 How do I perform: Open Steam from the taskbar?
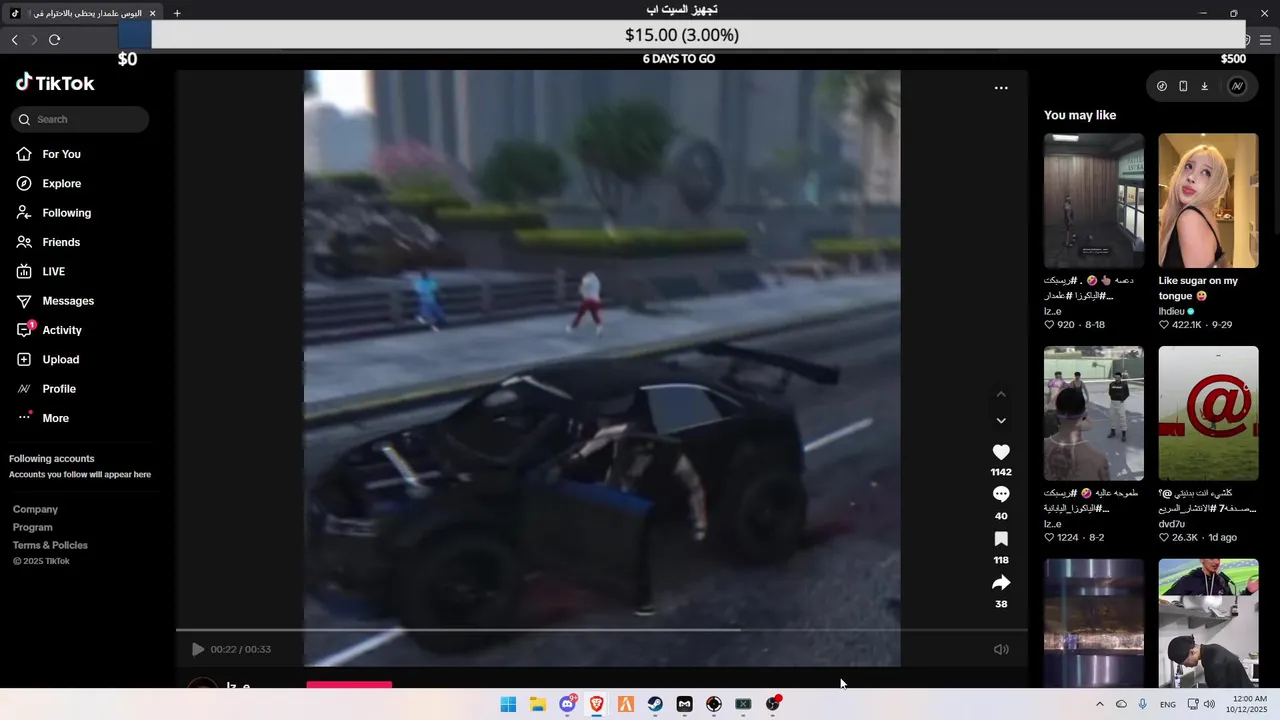pyautogui.click(x=655, y=704)
